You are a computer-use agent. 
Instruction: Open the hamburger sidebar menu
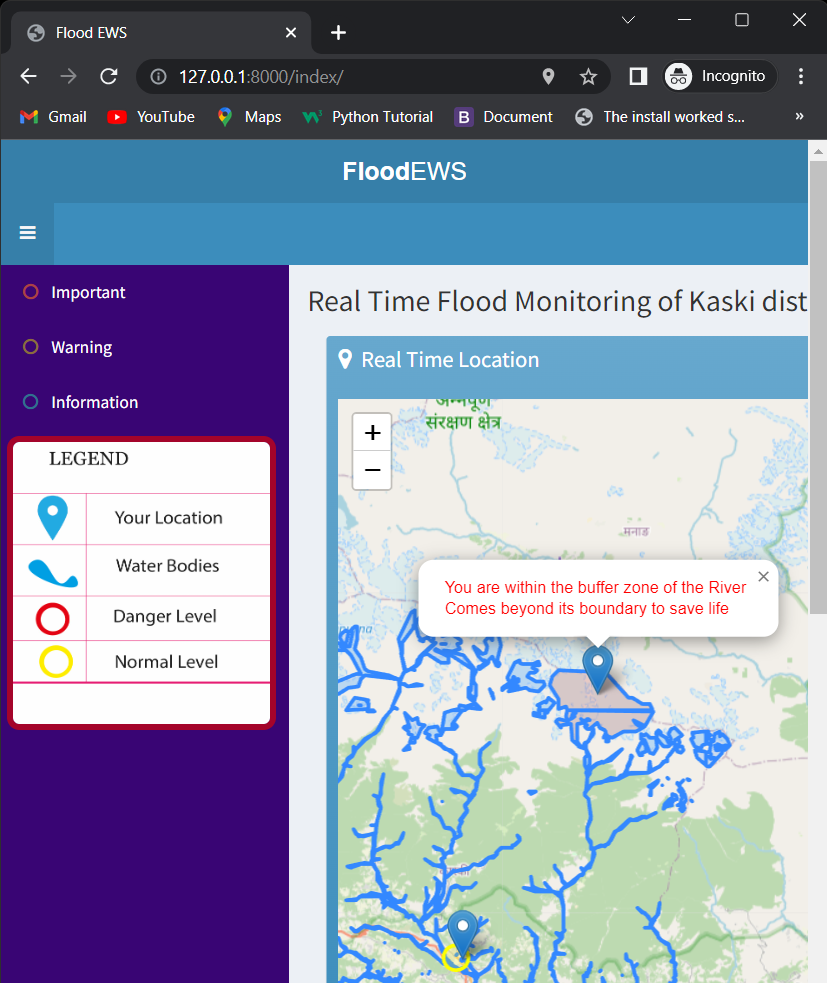pos(28,233)
